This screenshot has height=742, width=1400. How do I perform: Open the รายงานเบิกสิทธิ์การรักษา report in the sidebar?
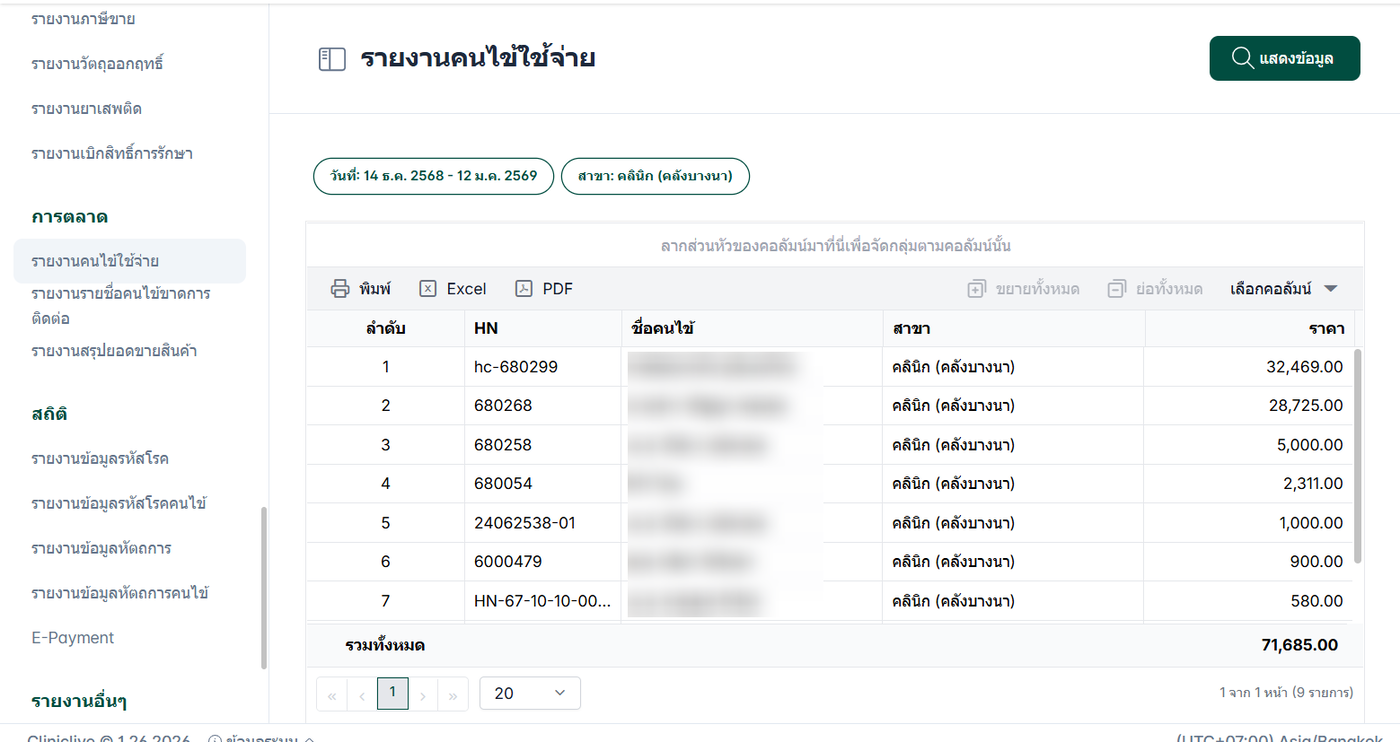click(x=112, y=154)
